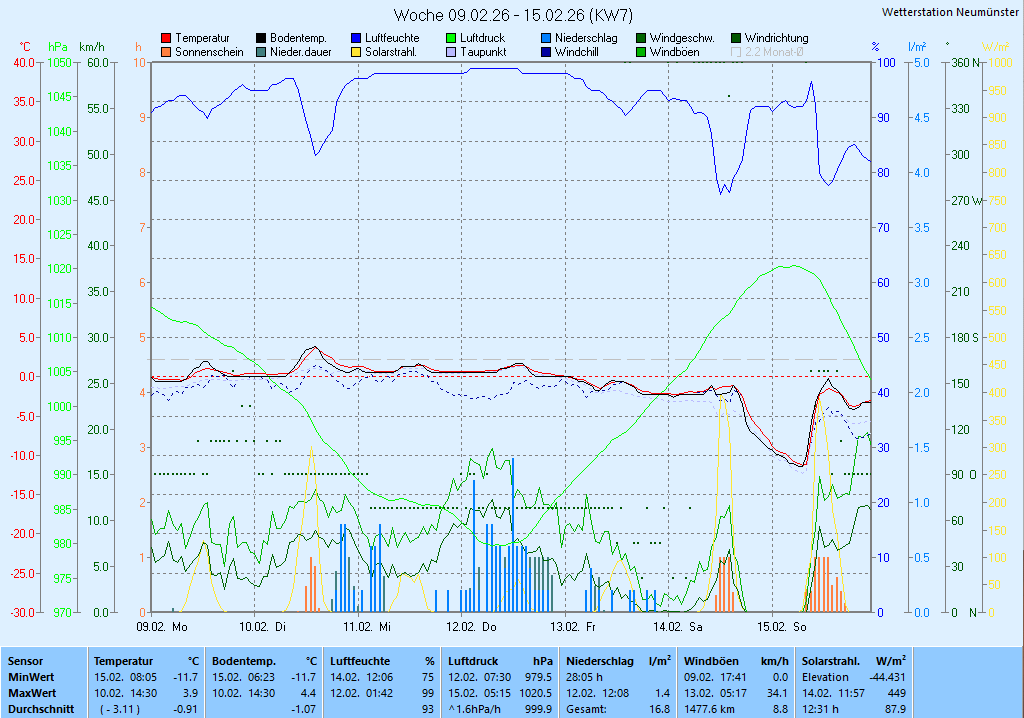Click the green Luftdruck legend box
Screen dimensions: 1024x718
coord(451,38)
